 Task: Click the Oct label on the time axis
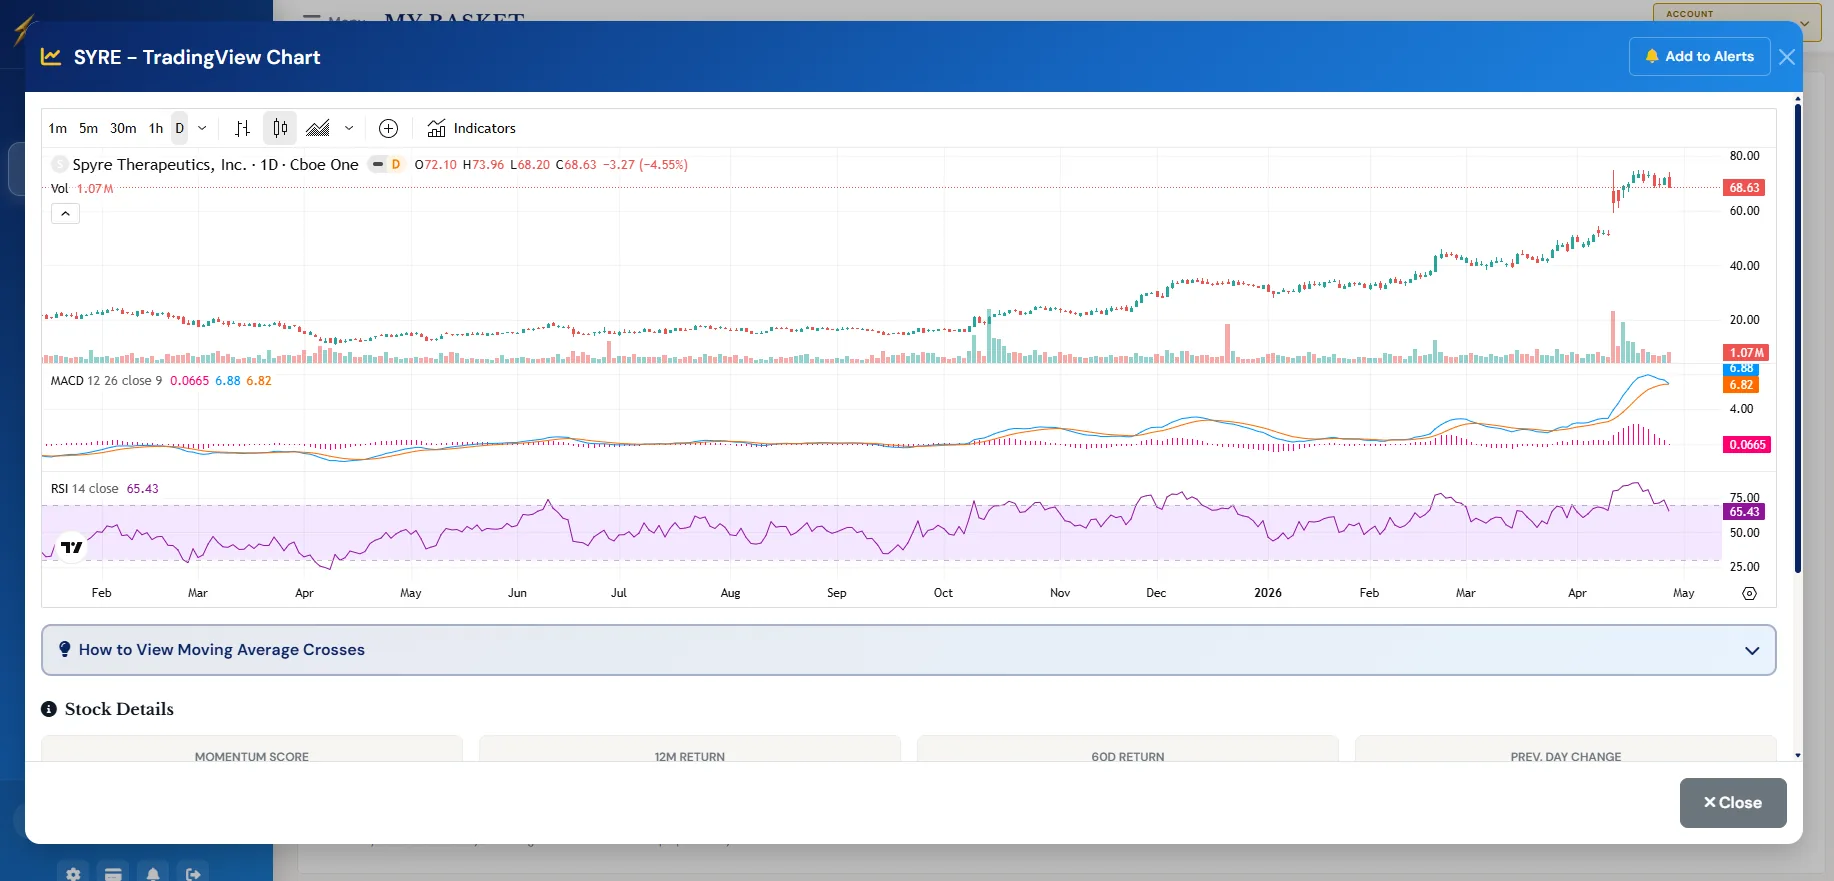(x=943, y=593)
